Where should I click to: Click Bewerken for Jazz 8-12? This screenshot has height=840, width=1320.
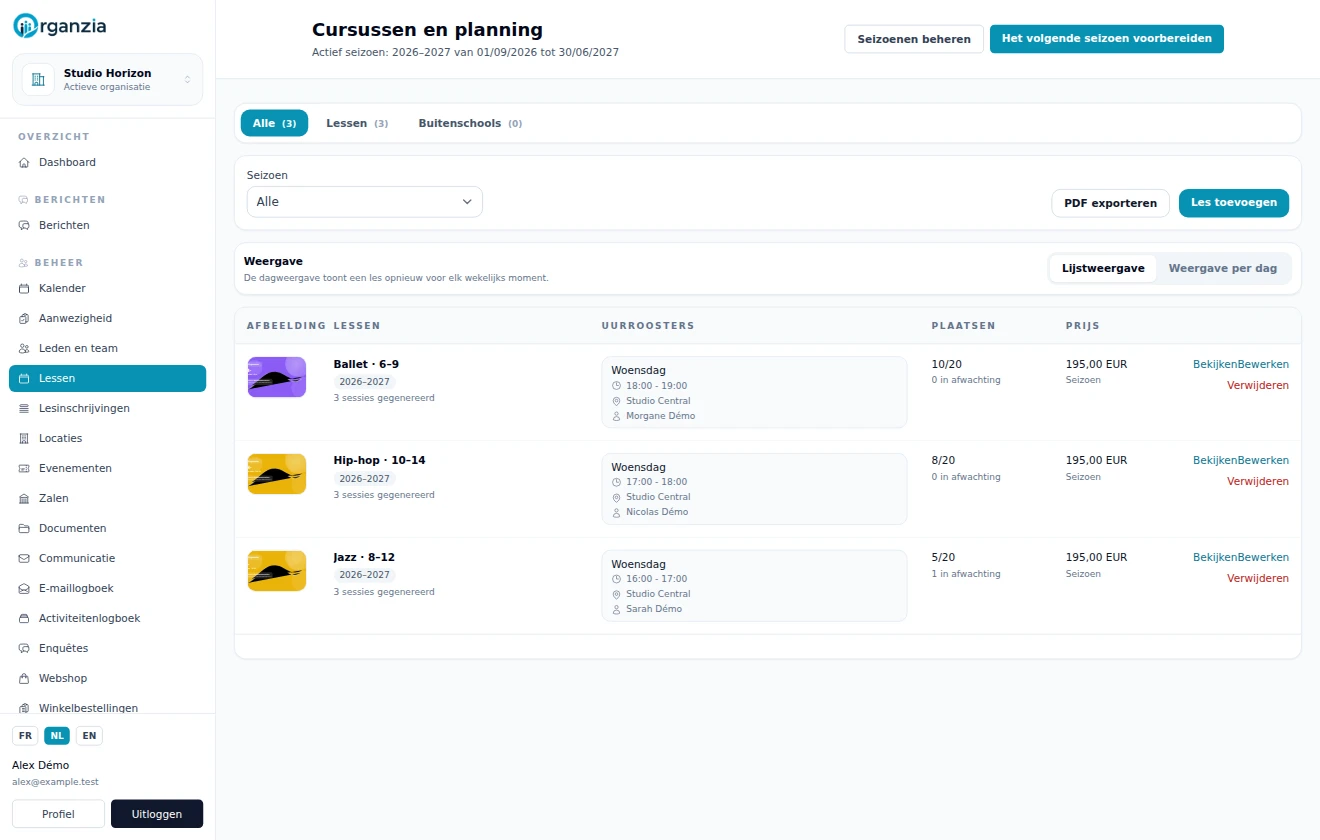(1263, 558)
